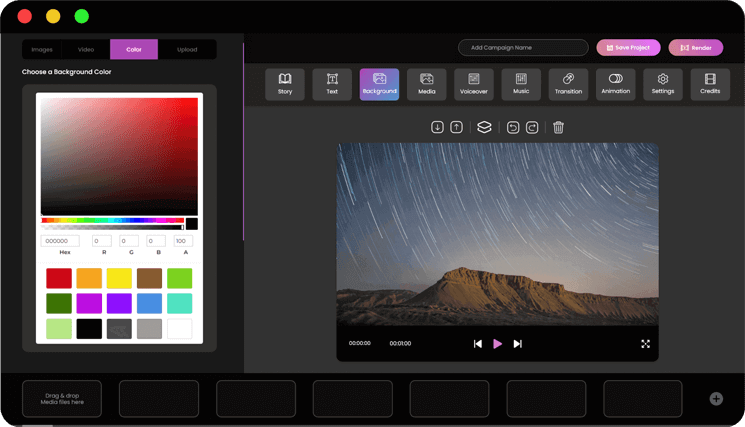Image resolution: width=745 pixels, height=427 pixels.
Task: Open the Transition tool
Action: (568, 84)
